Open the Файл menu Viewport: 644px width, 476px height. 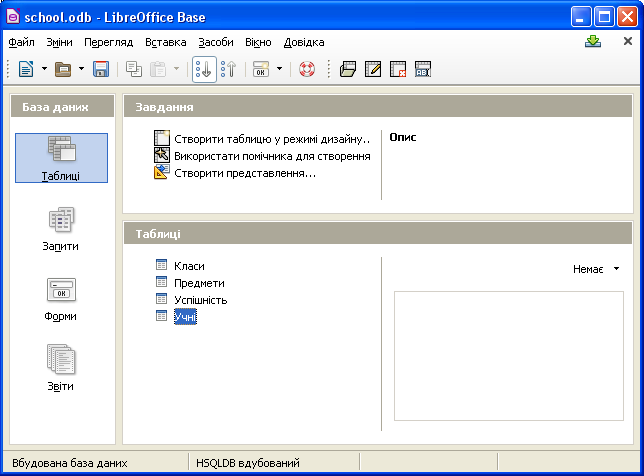[x=21, y=43]
